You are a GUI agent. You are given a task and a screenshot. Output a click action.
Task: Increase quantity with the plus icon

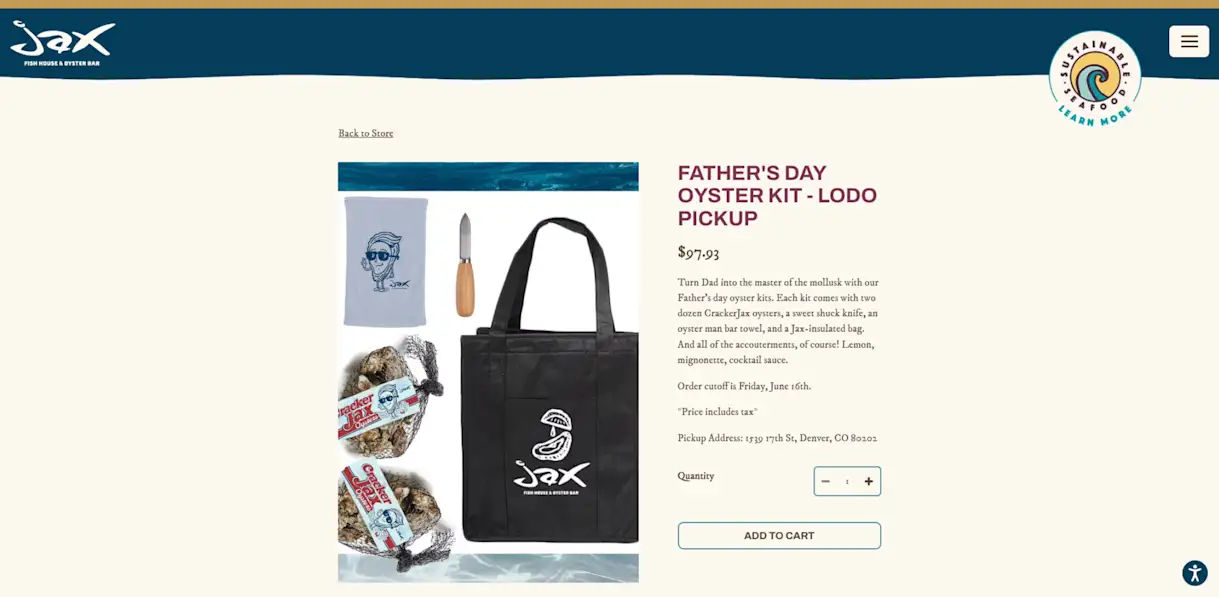click(869, 481)
